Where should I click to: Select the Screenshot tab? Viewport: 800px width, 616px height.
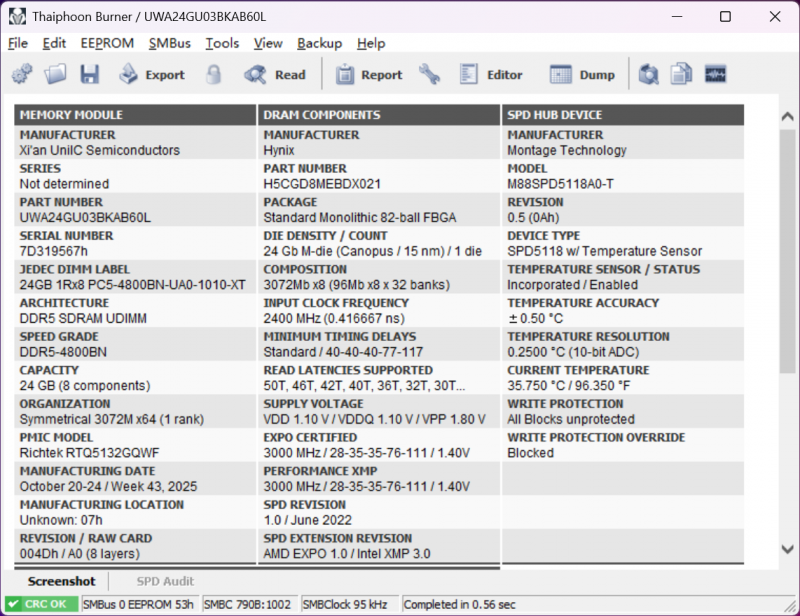[62, 581]
